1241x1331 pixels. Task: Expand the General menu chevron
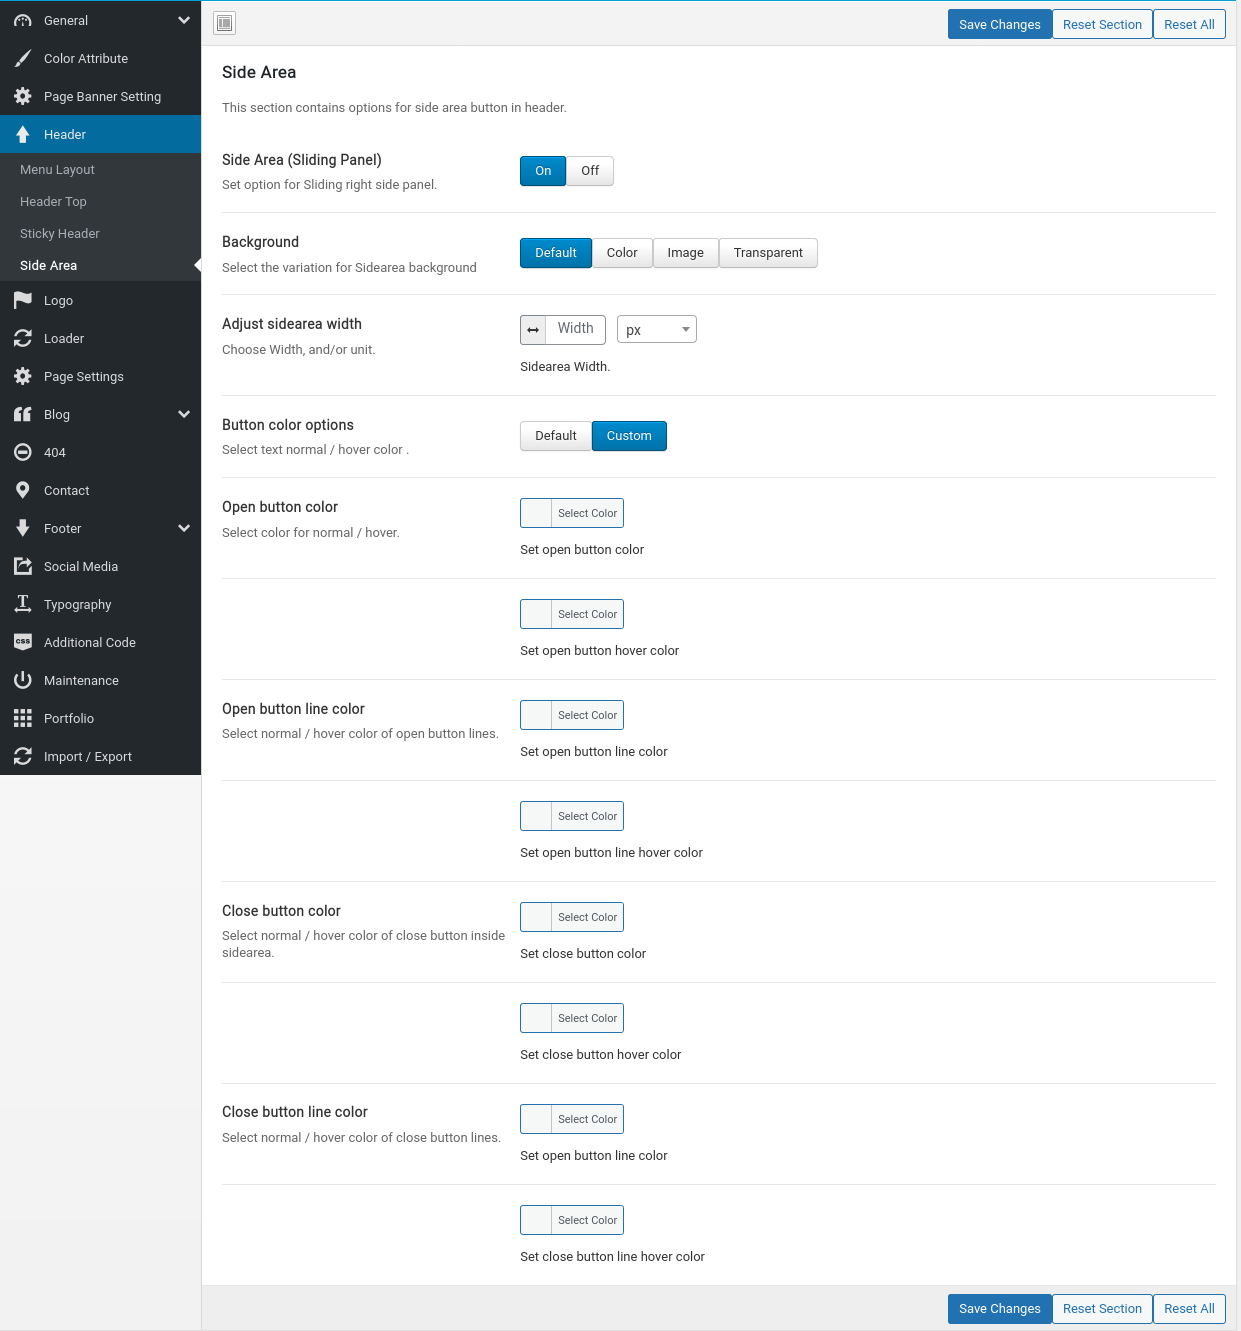(184, 20)
